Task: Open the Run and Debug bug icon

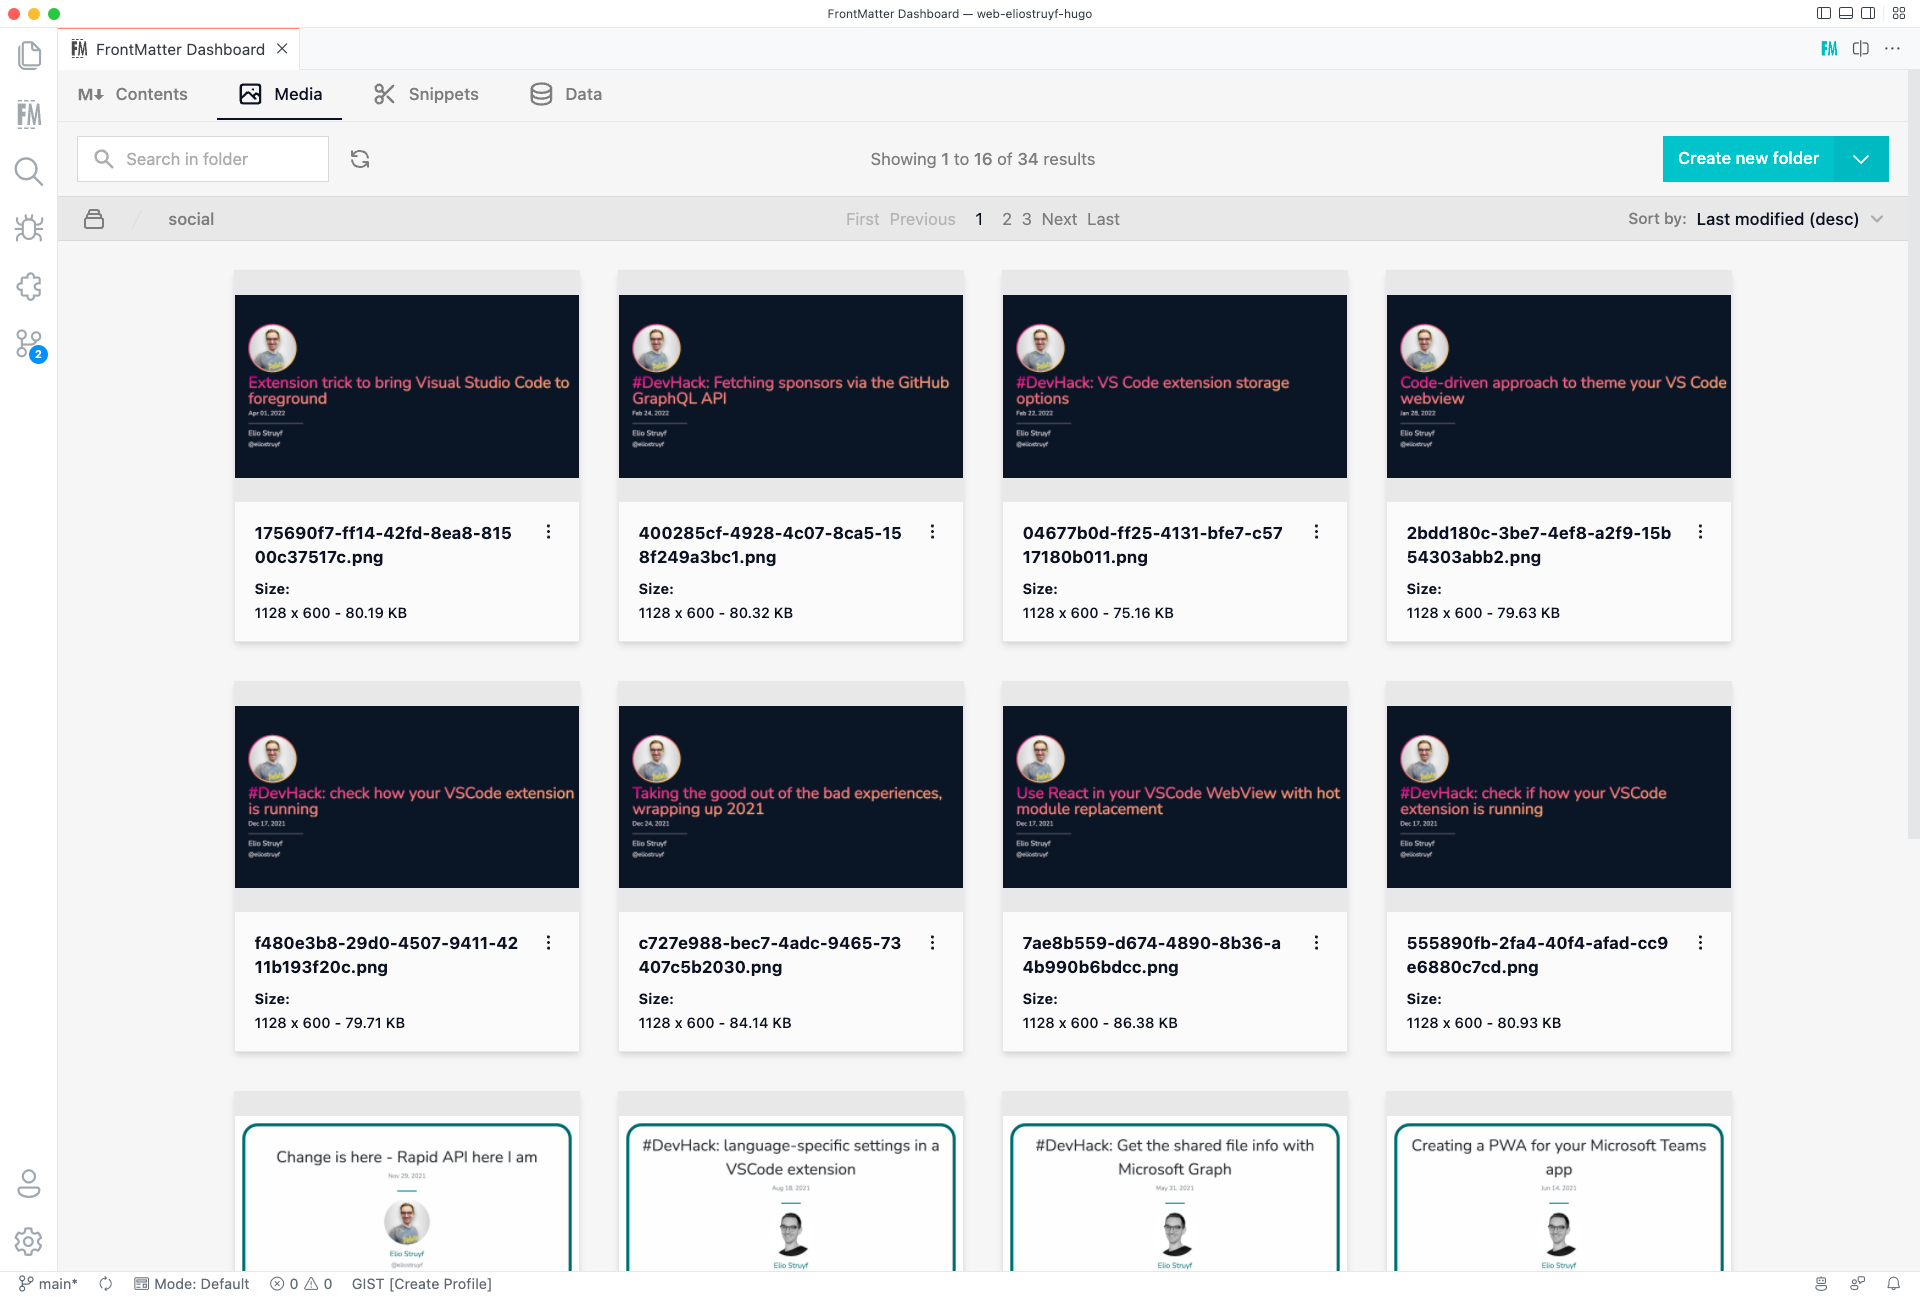Action: 29,228
